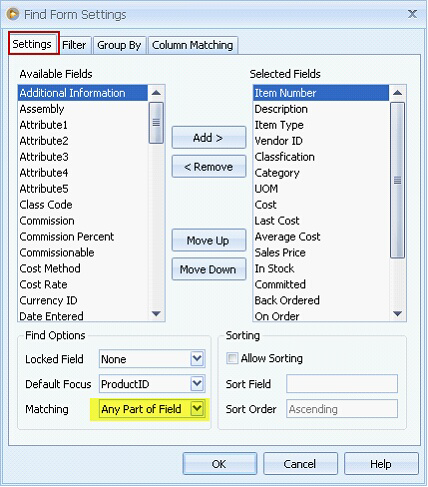Confirm with the OK button
This screenshot has height=487, width=428.
pos(220,464)
